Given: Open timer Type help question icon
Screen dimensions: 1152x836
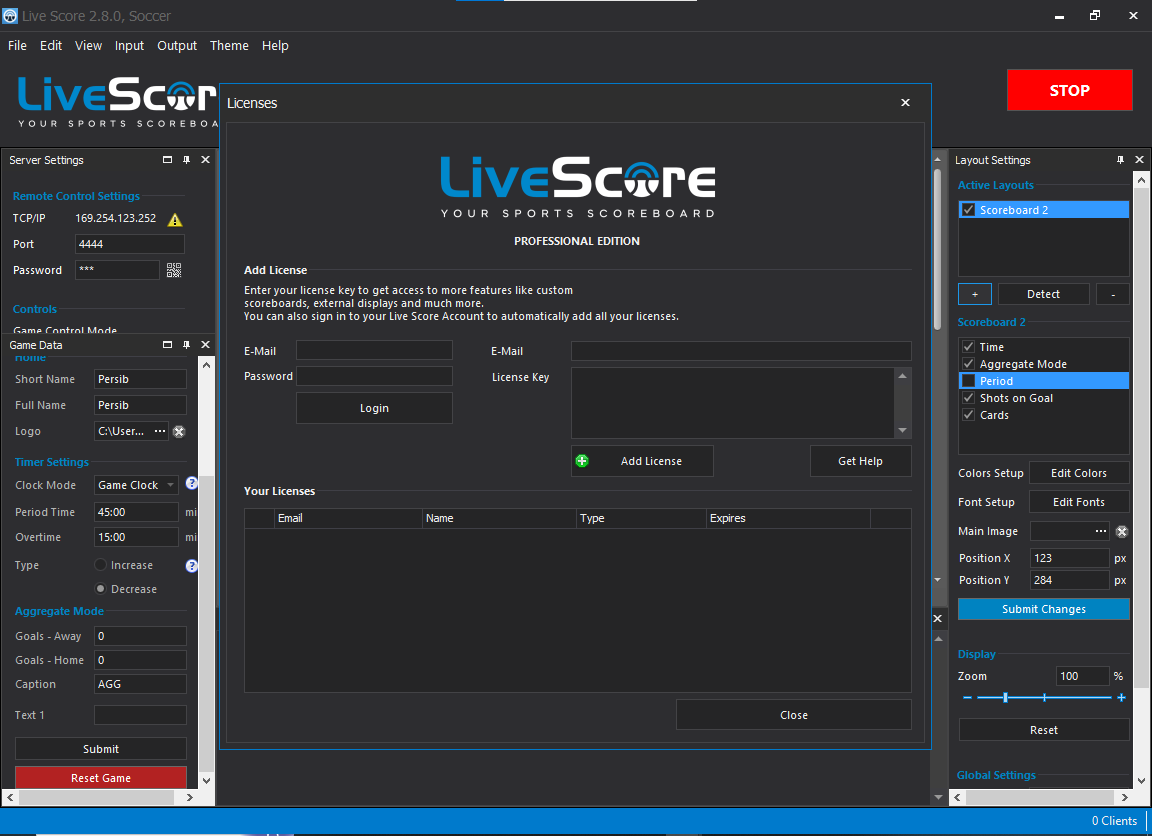Looking at the screenshot, I should tap(192, 566).
